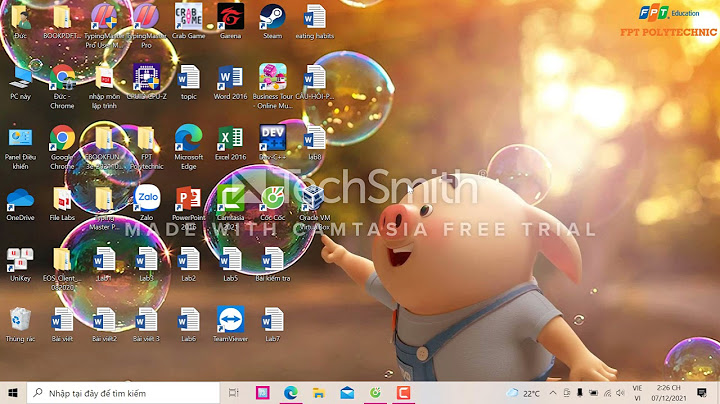Image resolution: width=720 pixels, height=404 pixels.
Task: Select the FPT Polytechnic folder
Action: (x=146, y=147)
